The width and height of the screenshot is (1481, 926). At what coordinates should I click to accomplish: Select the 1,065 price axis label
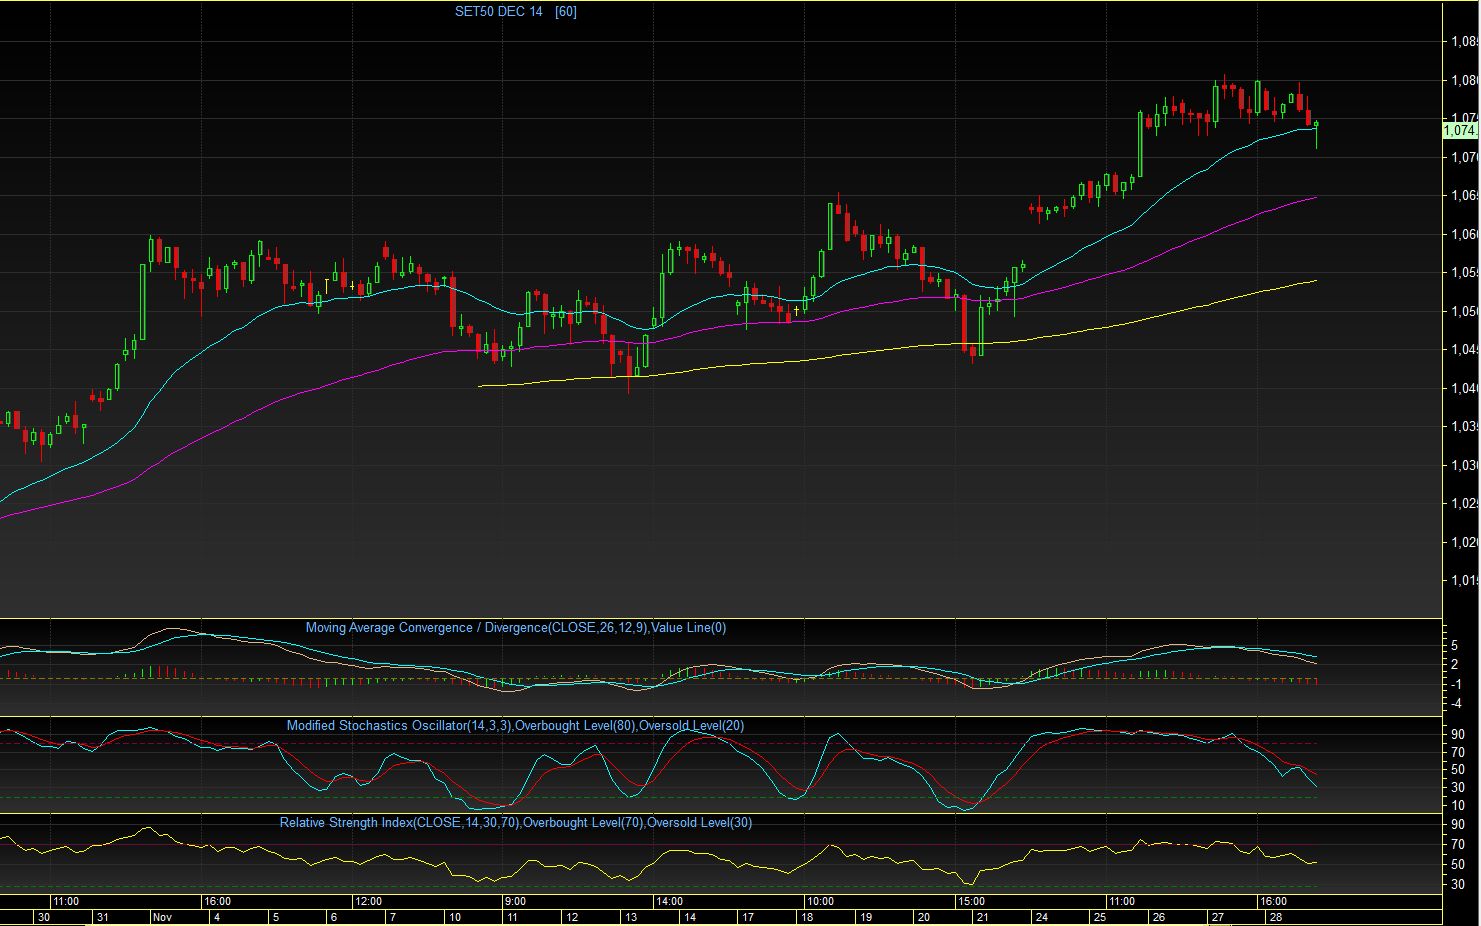click(x=1464, y=196)
